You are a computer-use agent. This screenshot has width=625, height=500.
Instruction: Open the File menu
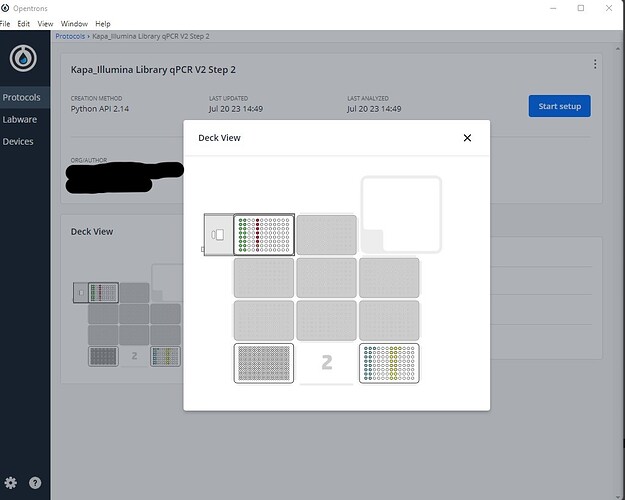click(5, 24)
